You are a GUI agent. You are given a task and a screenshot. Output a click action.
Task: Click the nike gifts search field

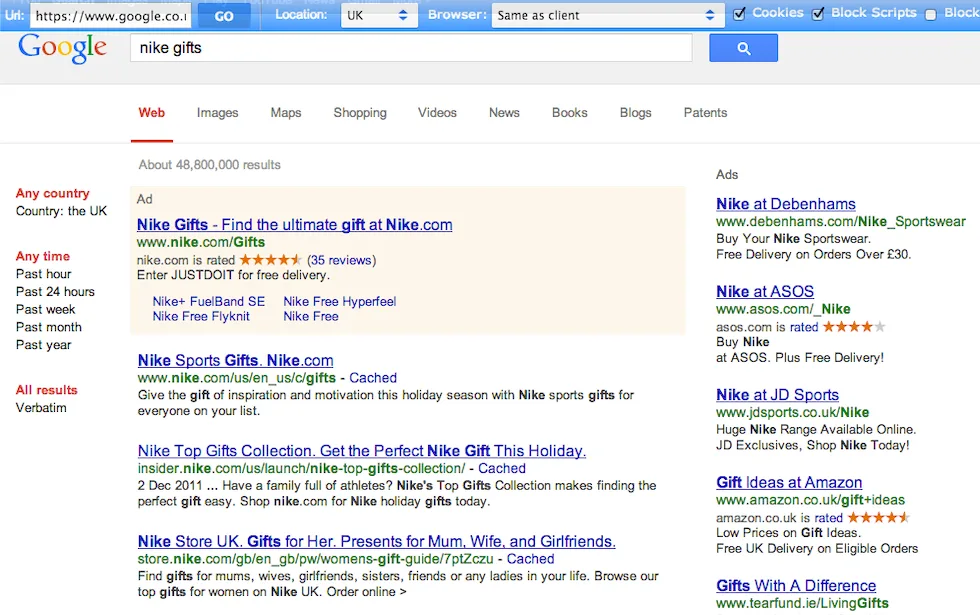pos(411,48)
